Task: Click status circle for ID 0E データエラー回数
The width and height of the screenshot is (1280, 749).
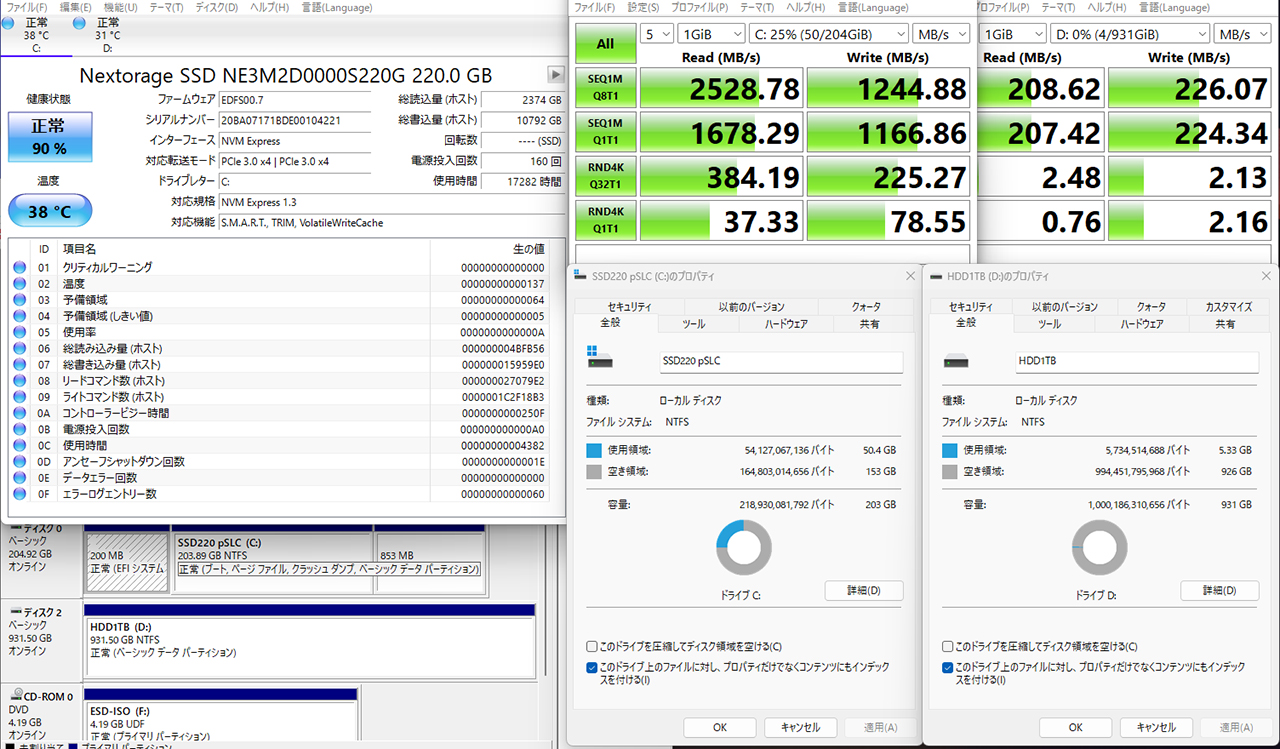Action: pyautogui.click(x=19, y=478)
